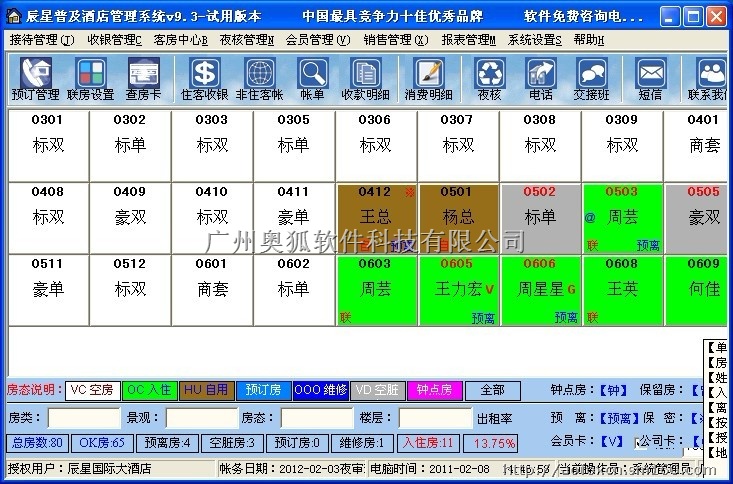Open 住客收银 guest cashier icon
Viewport: 733px width, 484px height.
point(205,79)
